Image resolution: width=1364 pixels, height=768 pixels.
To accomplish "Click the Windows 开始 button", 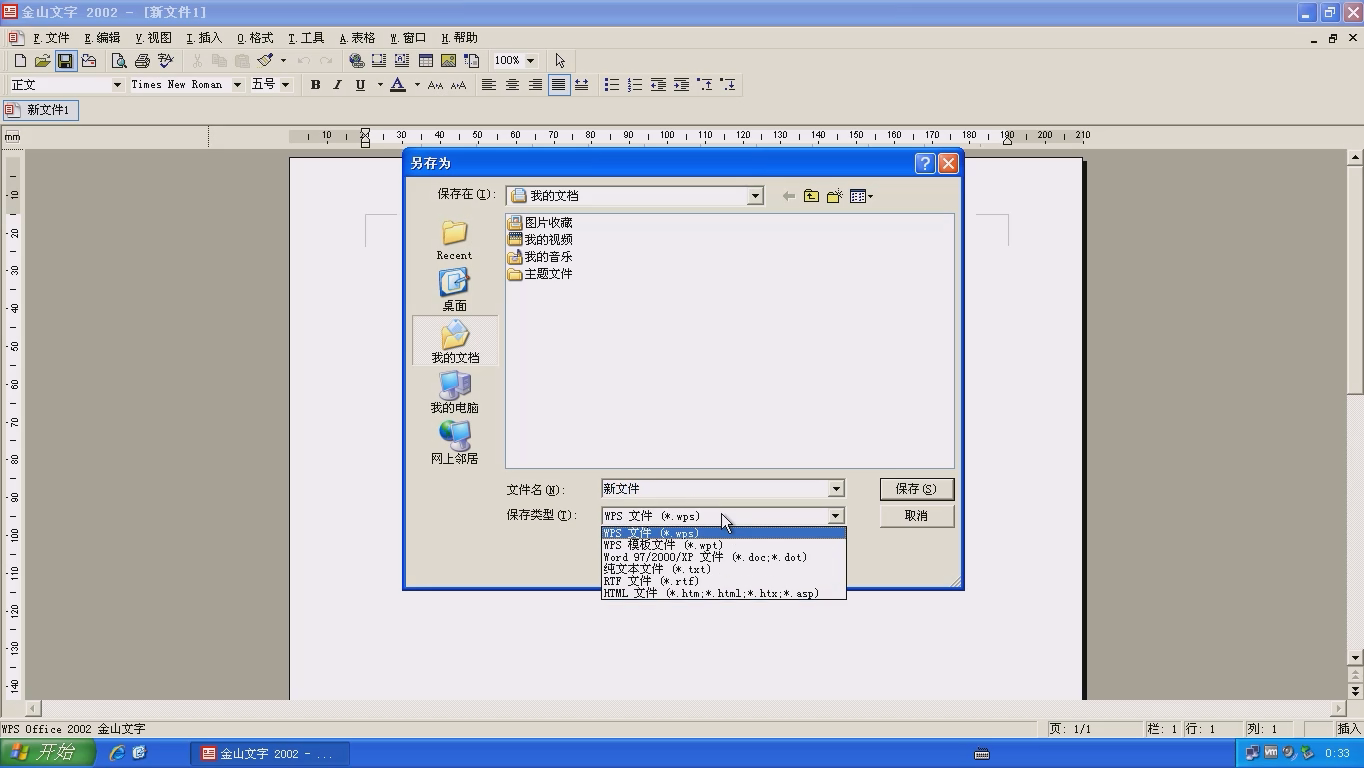I will 48,753.
